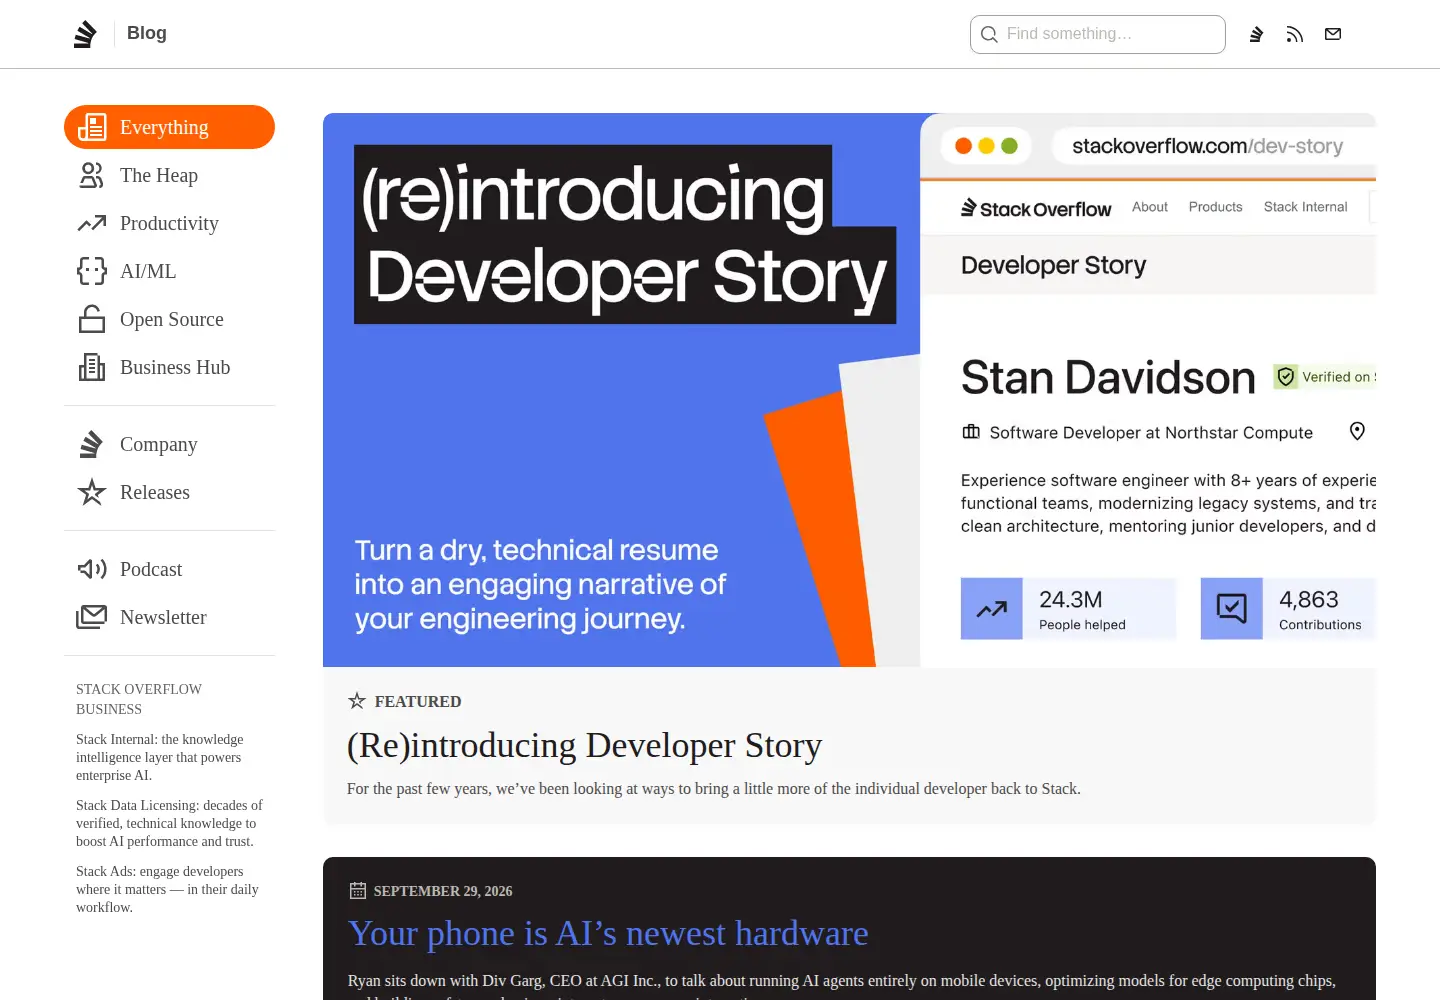Click the Open Source unlocked padlock icon

coord(92,319)
